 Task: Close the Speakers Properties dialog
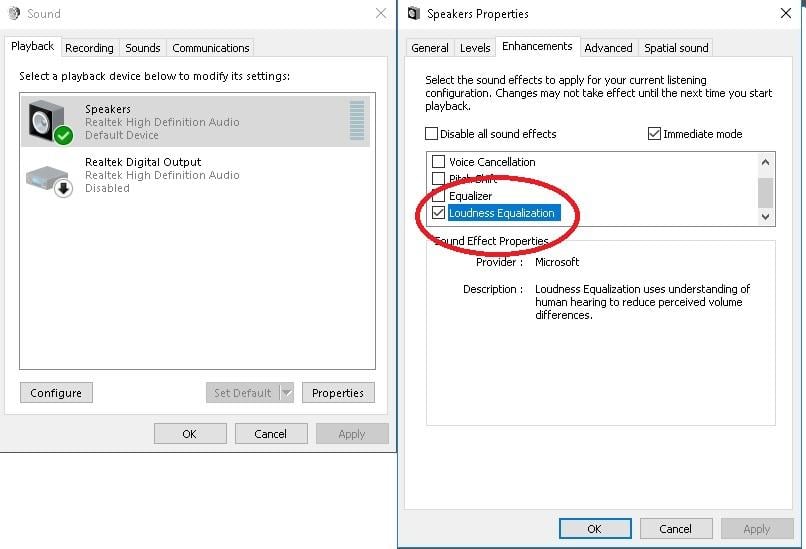[x=785, y=14]
